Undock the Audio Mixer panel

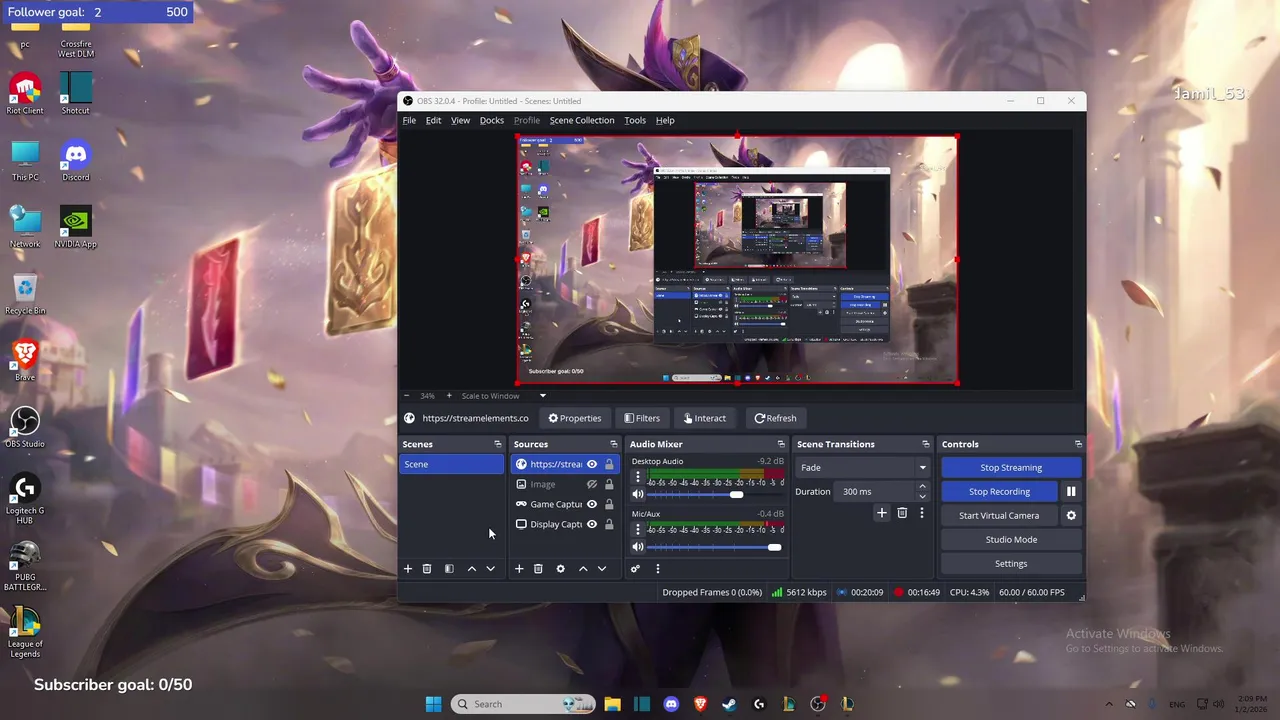(781, 444)
